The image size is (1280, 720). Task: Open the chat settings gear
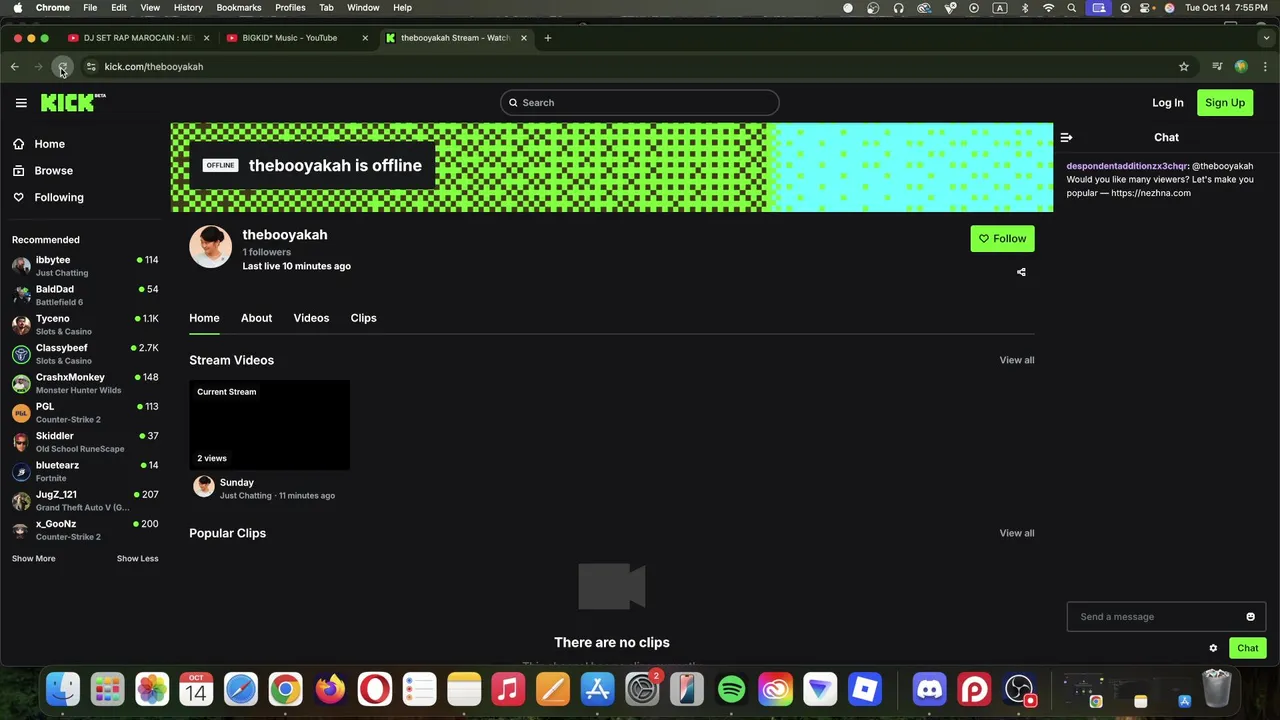click(1213, 648)
